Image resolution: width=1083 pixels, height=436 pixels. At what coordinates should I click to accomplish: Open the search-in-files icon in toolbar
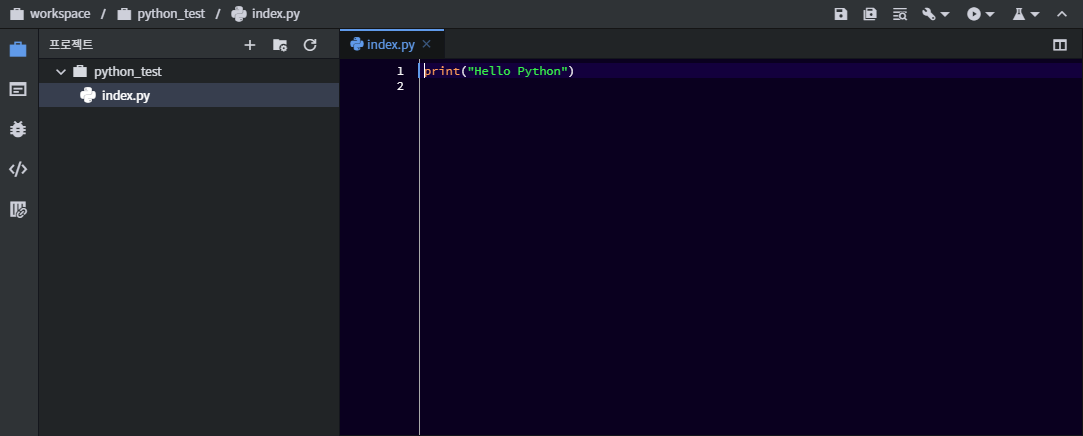click(x=900, y=14)
